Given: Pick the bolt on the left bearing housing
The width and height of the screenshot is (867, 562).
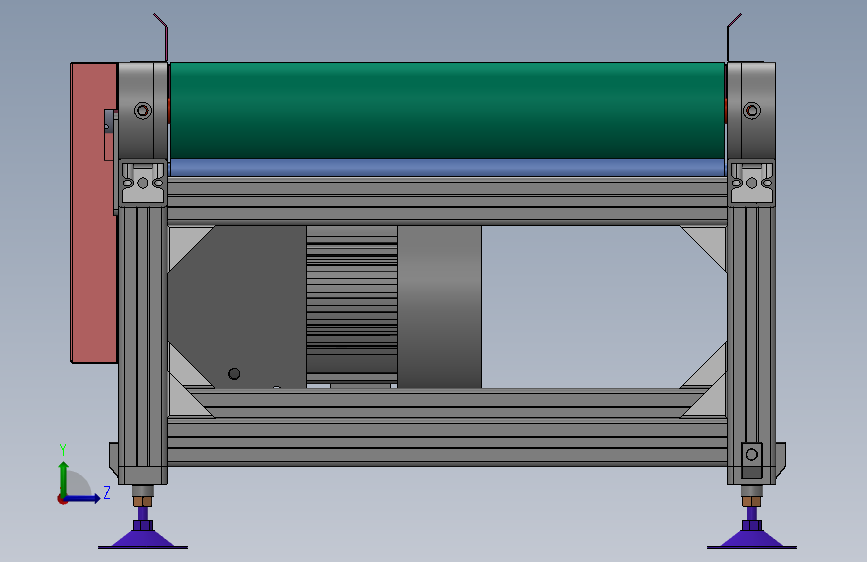Looking at the screenshot, I should pyautogui.click(x=143, y=111).
